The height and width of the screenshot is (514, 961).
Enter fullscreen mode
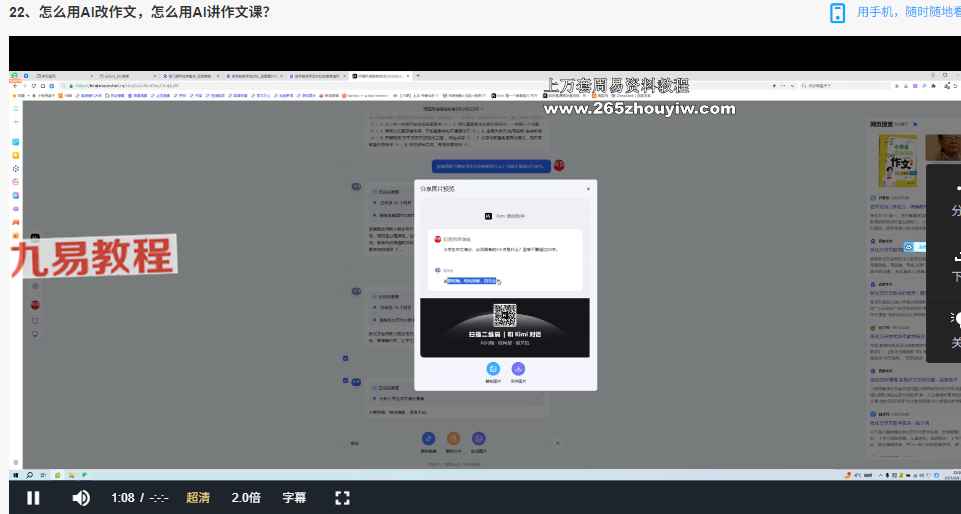tap(342, 497)
